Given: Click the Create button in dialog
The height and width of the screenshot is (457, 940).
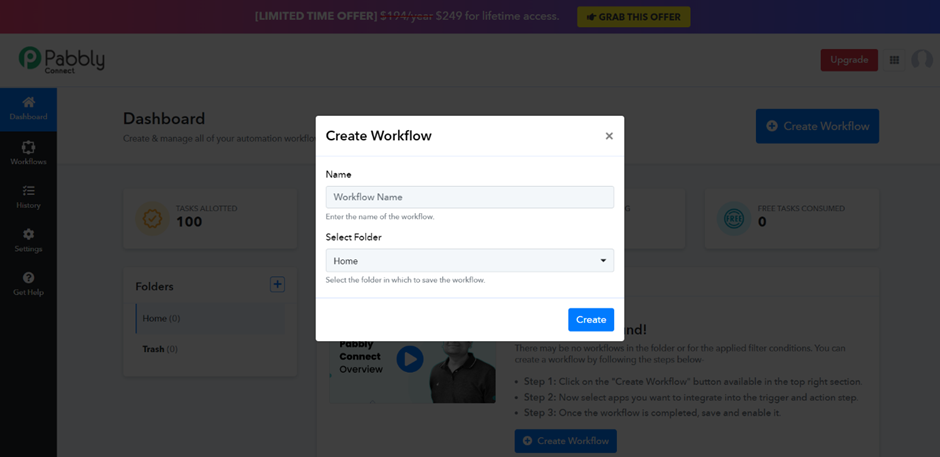Looking at the screenshot, I should tap(590, 320).
